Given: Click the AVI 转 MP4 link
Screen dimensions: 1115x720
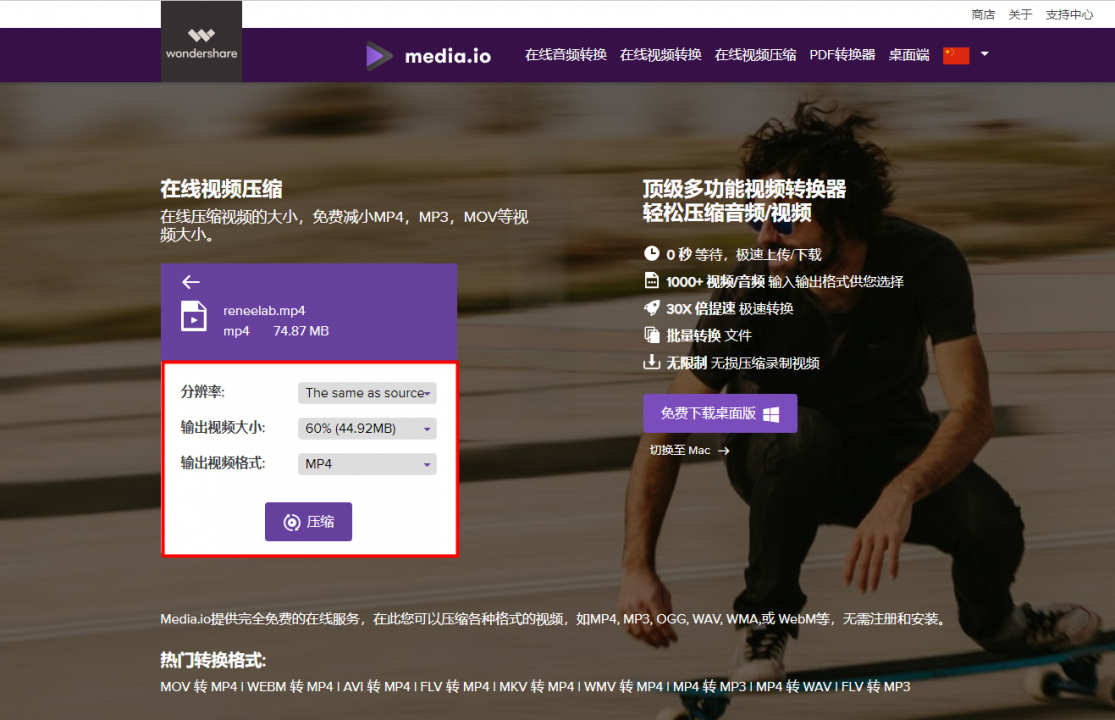Looking at the screenshot, I should (x=377, y=687).
